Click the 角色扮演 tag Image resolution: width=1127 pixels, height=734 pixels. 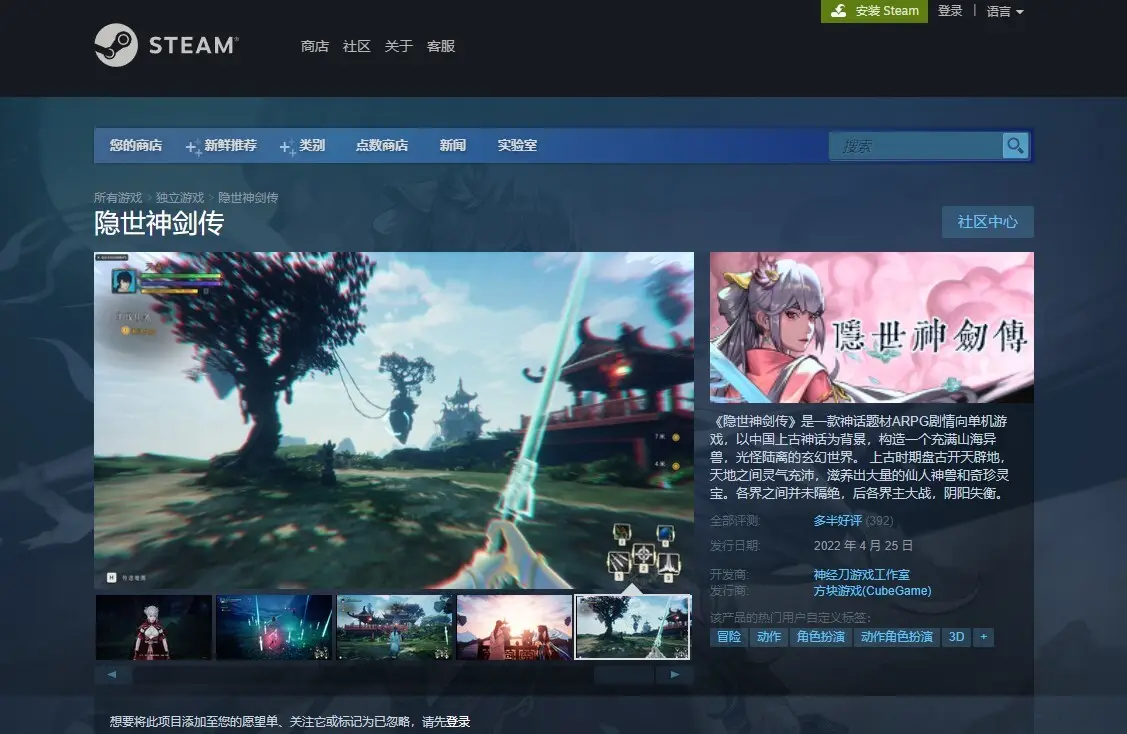click(821, 637)
